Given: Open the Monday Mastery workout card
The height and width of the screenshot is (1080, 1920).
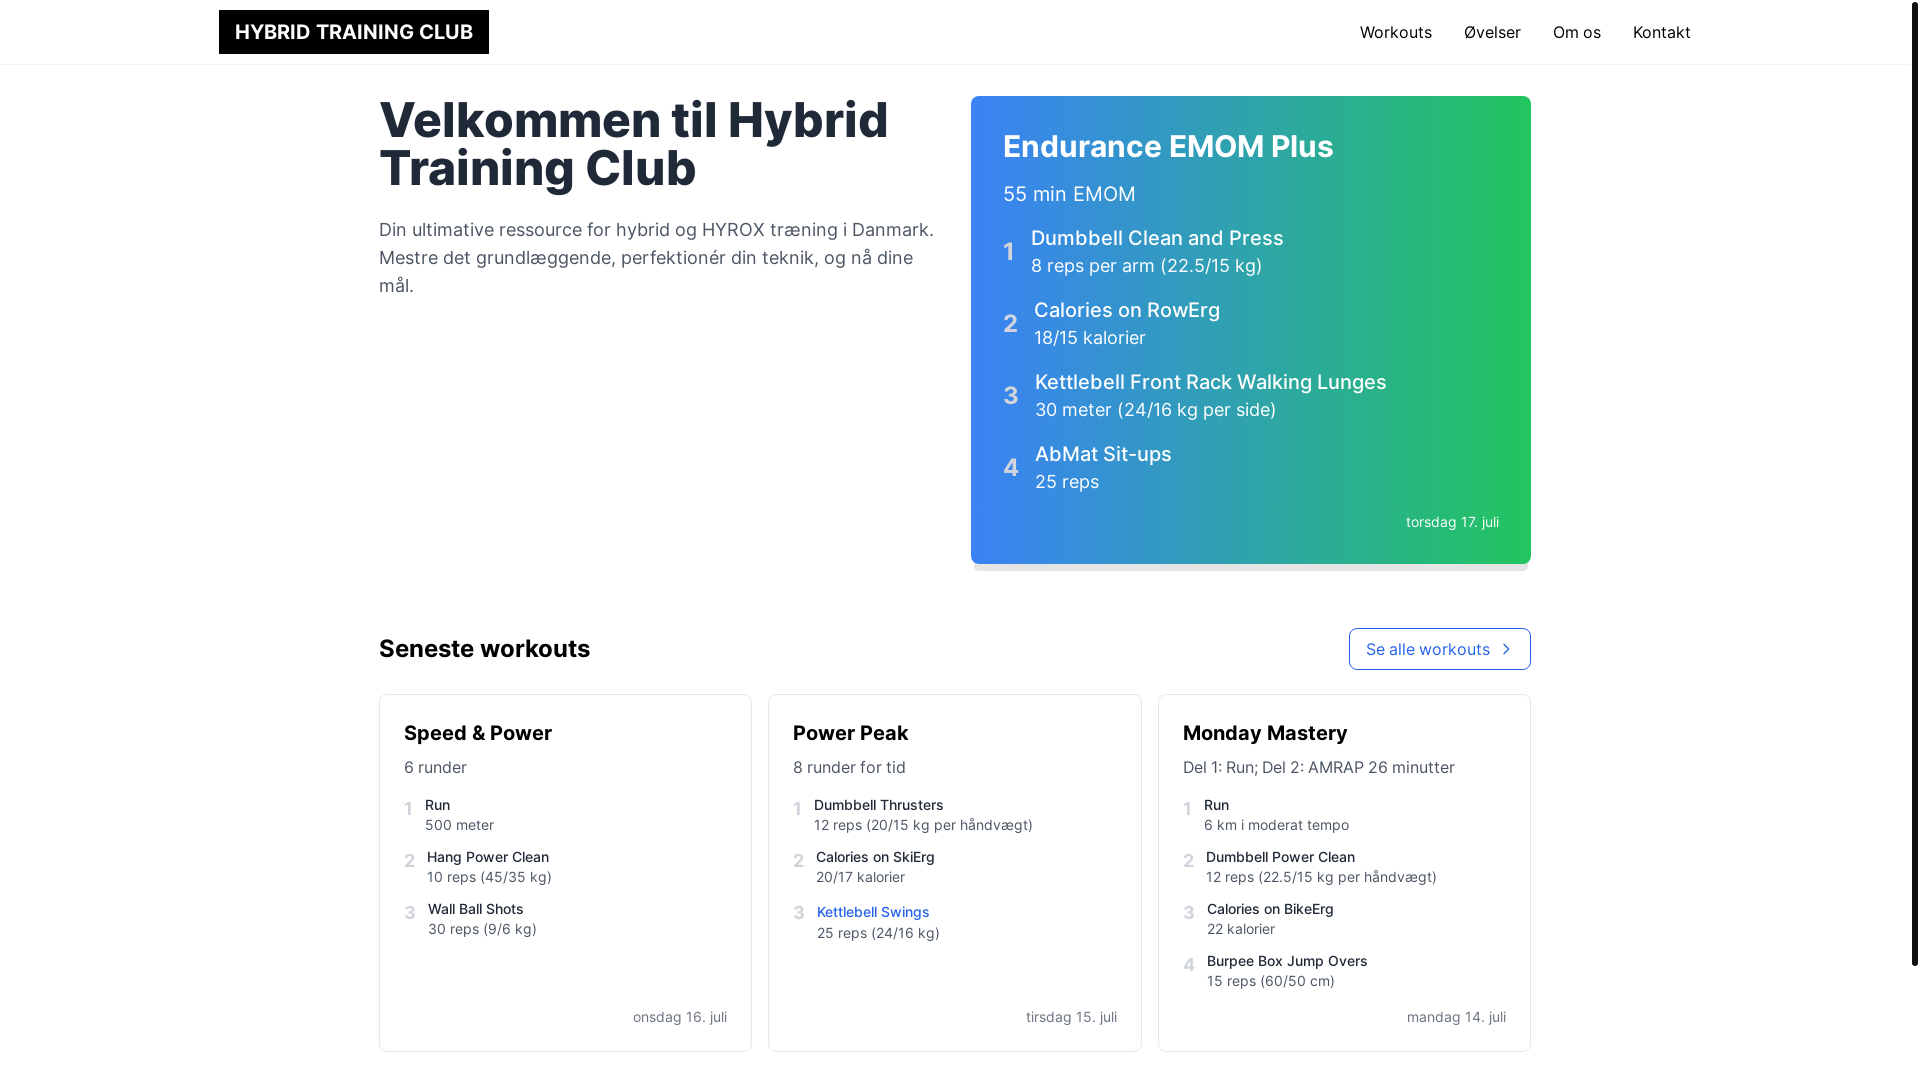Looking at the screenshot, I should [x=1344, y=873].
